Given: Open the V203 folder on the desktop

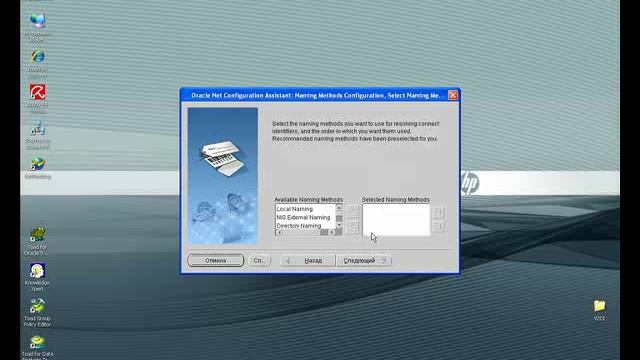Looking at the screenshot, I should coord(599,310).
